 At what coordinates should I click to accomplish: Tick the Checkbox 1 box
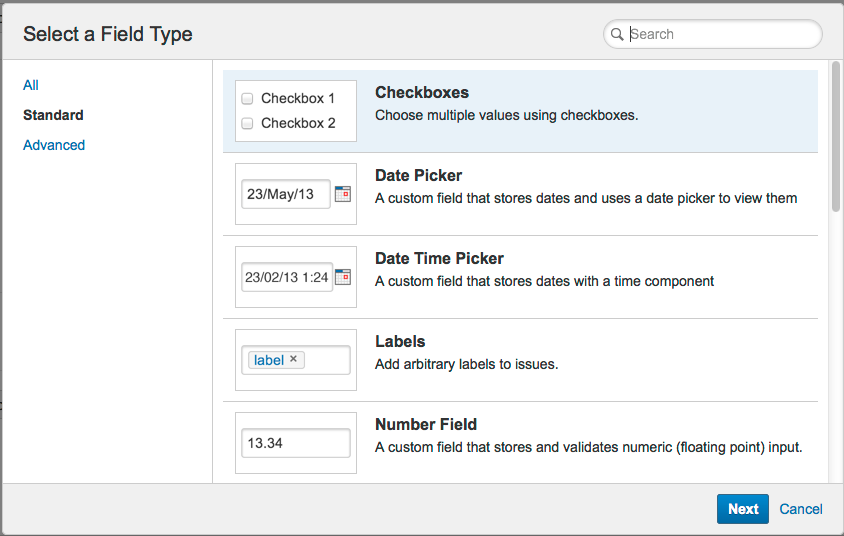pyautogui.click(x=247, y=99)
